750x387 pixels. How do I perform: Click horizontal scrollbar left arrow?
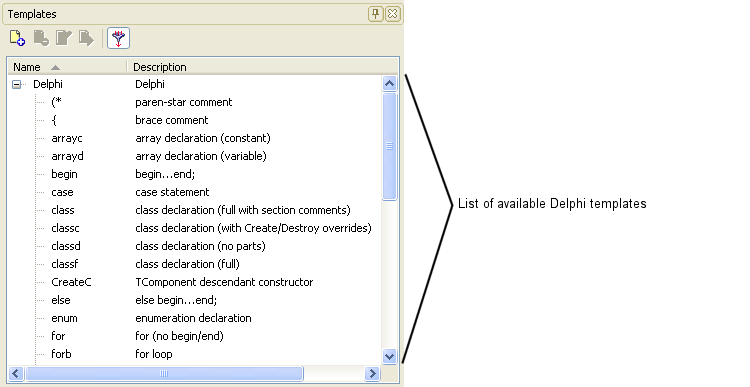tap(16, 373)
